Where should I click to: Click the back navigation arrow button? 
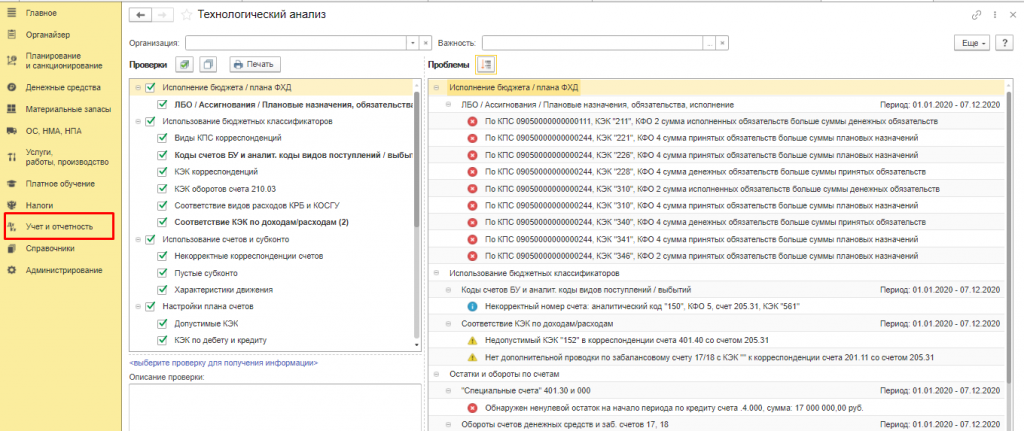click(x=140, y=15)
